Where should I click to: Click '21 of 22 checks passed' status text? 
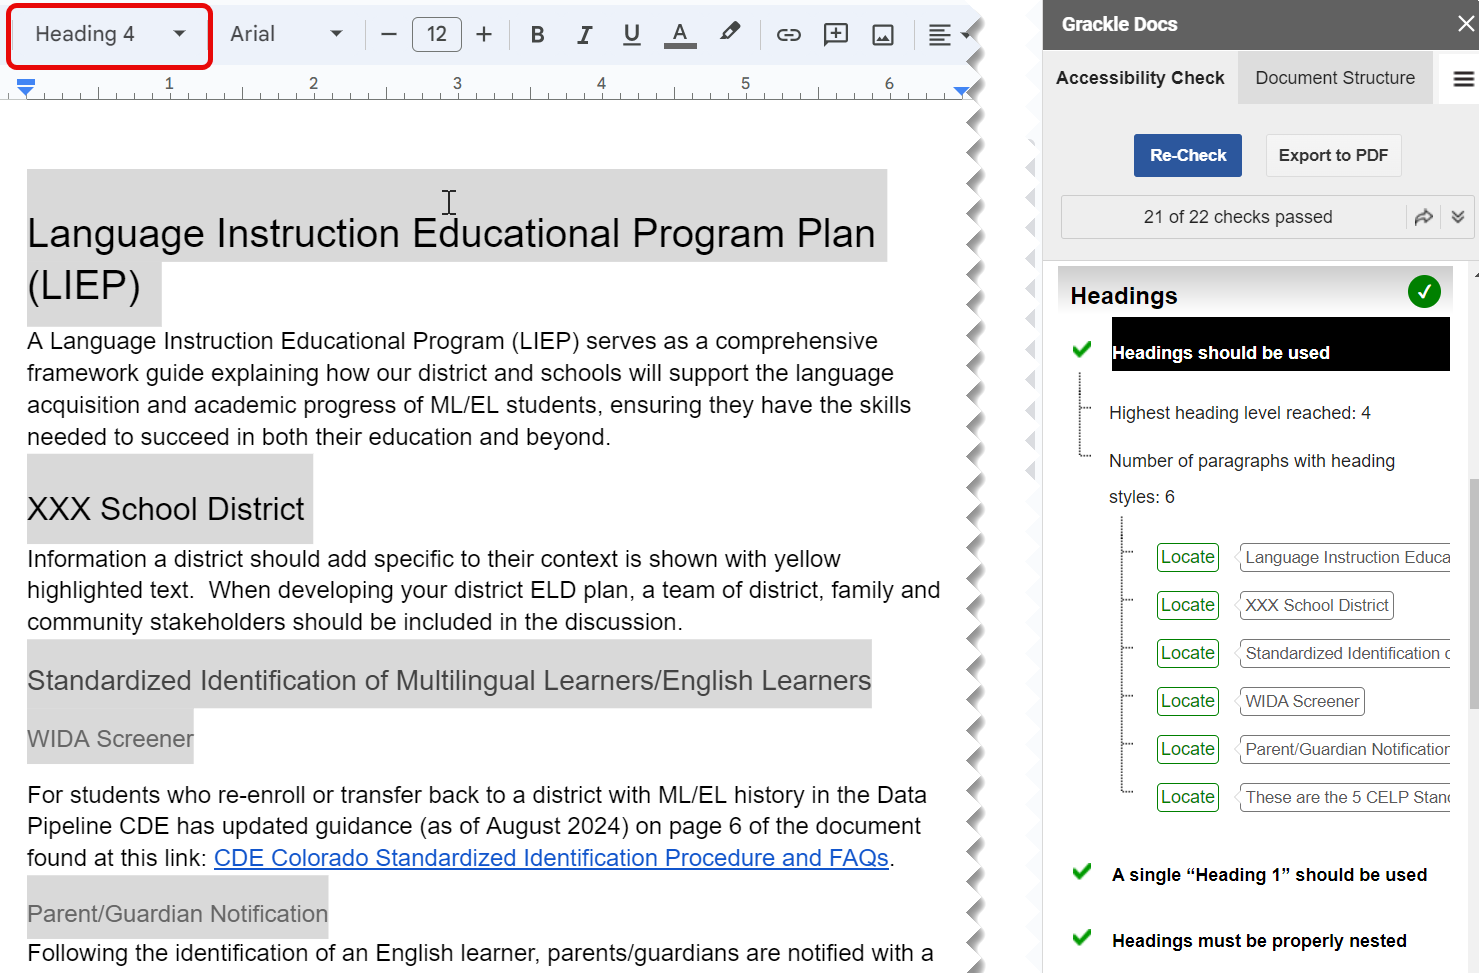tap(1237, 217)
